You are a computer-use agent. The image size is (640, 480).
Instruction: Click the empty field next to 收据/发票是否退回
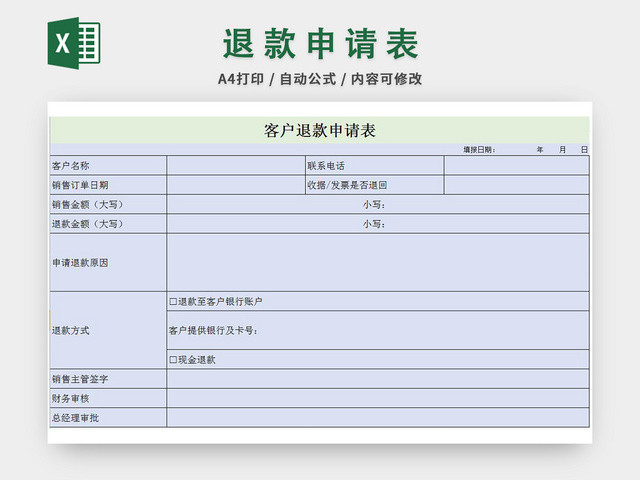point(517,185)
